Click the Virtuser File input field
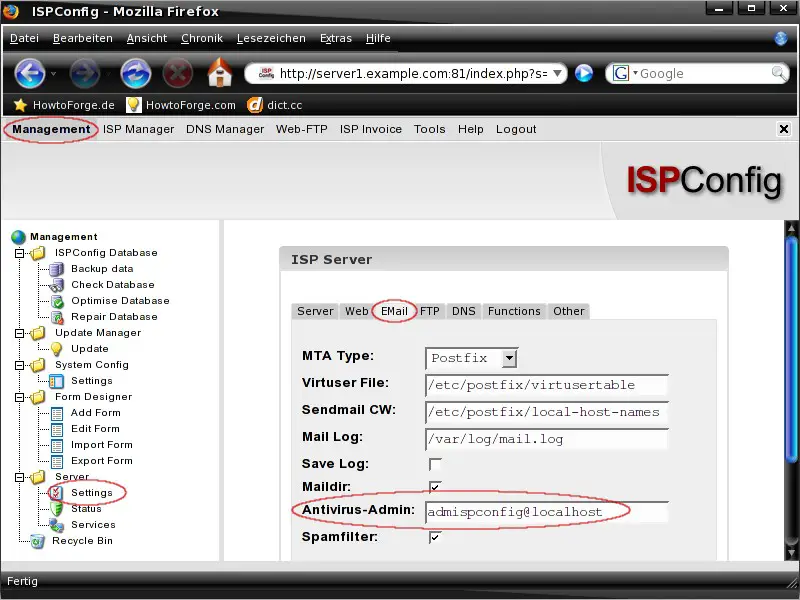The height and width of the screenshot is (600, 800). point(546,385)
